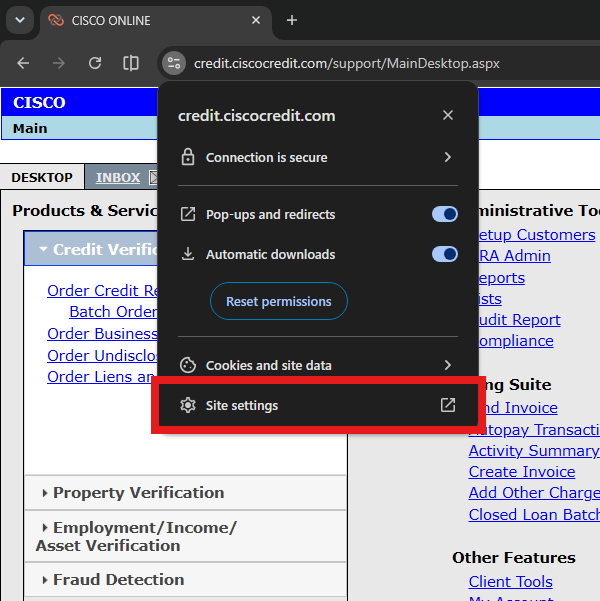Expand Cookies and site data chevron
Screen dimensions: 600x601
click(x=447, y=365)
